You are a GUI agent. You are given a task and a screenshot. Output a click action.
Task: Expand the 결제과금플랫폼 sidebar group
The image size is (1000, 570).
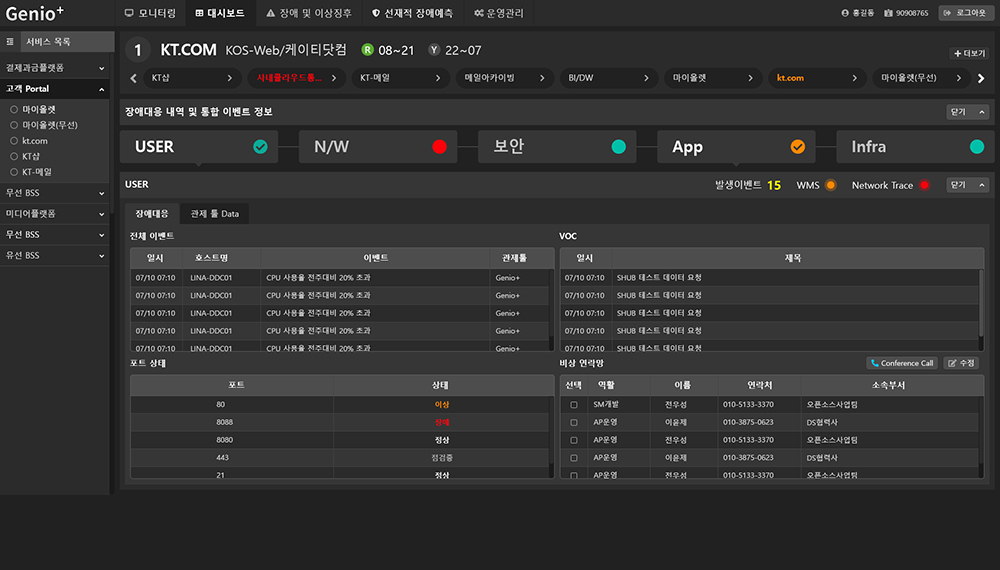tap(55, 68)
